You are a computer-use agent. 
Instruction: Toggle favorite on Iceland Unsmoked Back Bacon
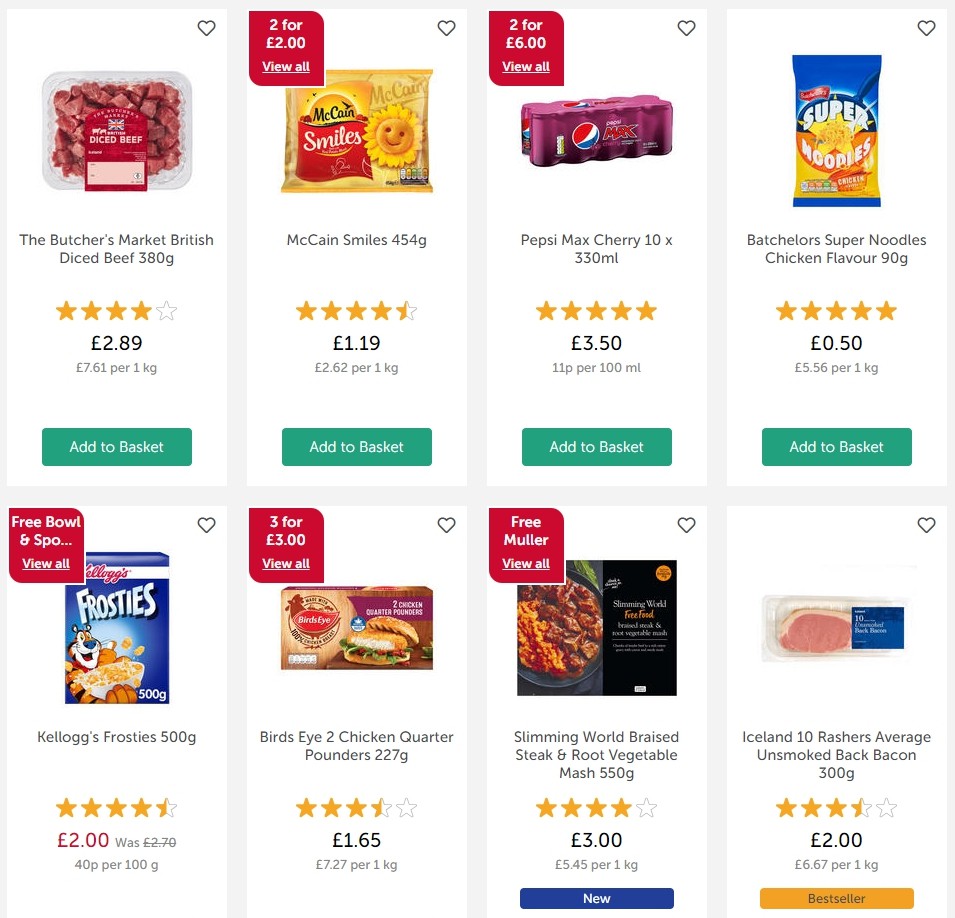(x=926, y=525)
